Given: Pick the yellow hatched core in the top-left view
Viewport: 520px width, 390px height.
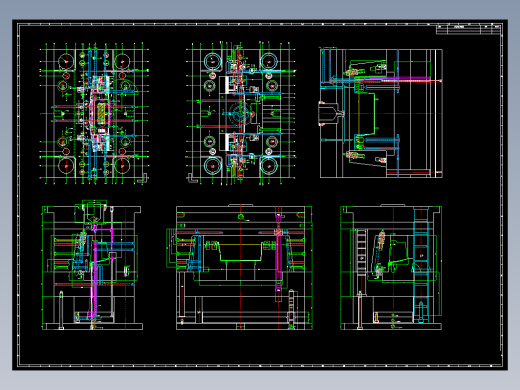Looking at the screenshot, I should pos(101,113).
